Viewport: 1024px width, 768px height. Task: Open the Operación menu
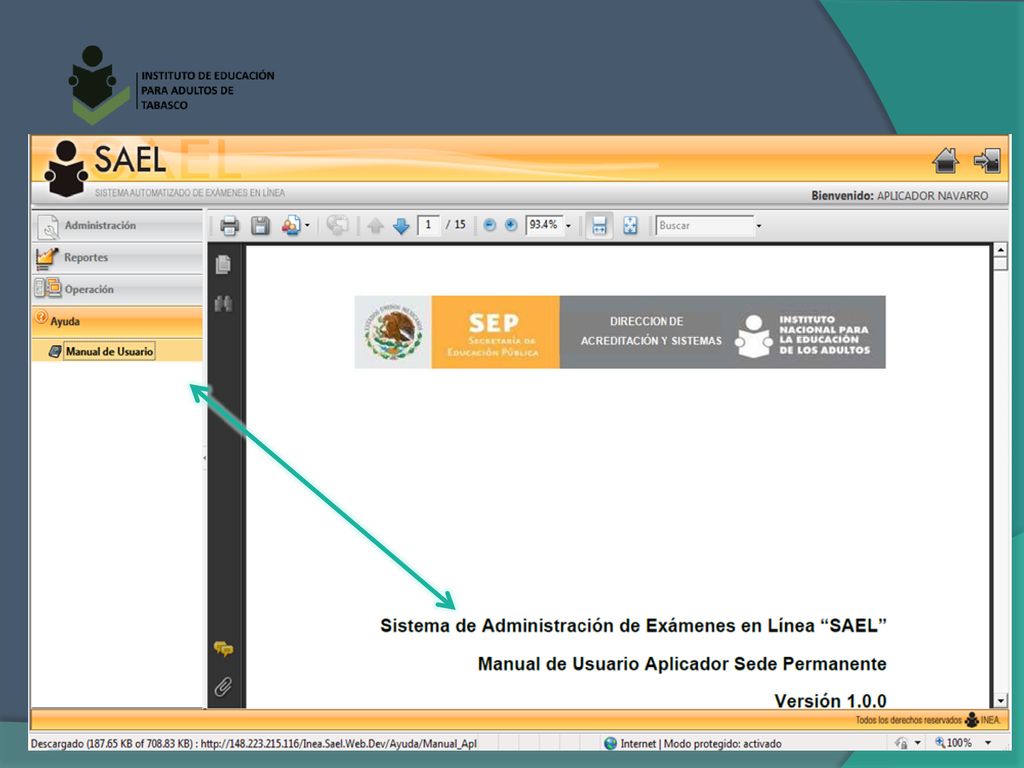pyautogui.click(x=117, y=289)
